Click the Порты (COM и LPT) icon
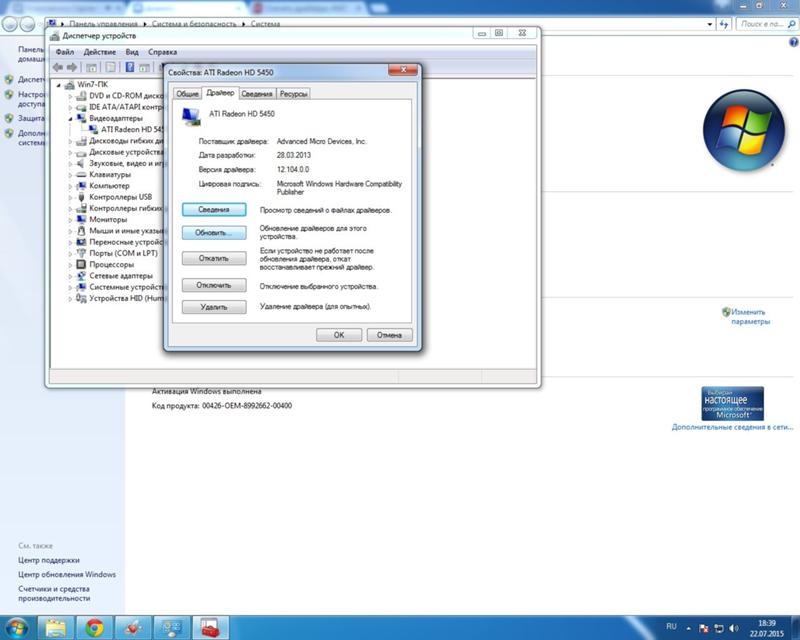This screenshot has width=800, height=640. point(81,253)
